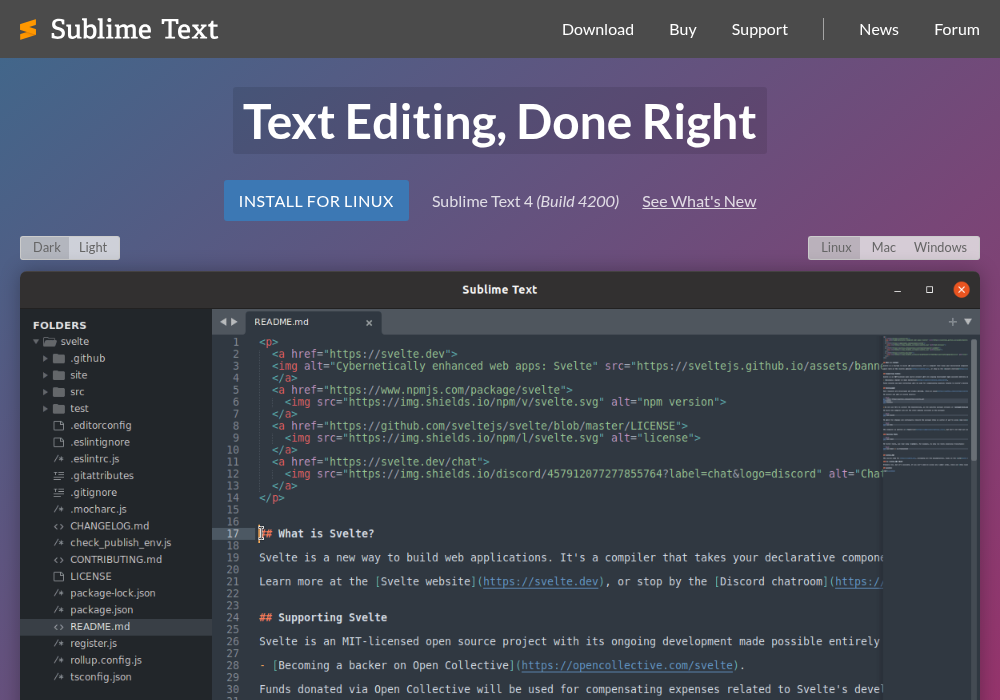Go to previous tab with left arrow

223,322
